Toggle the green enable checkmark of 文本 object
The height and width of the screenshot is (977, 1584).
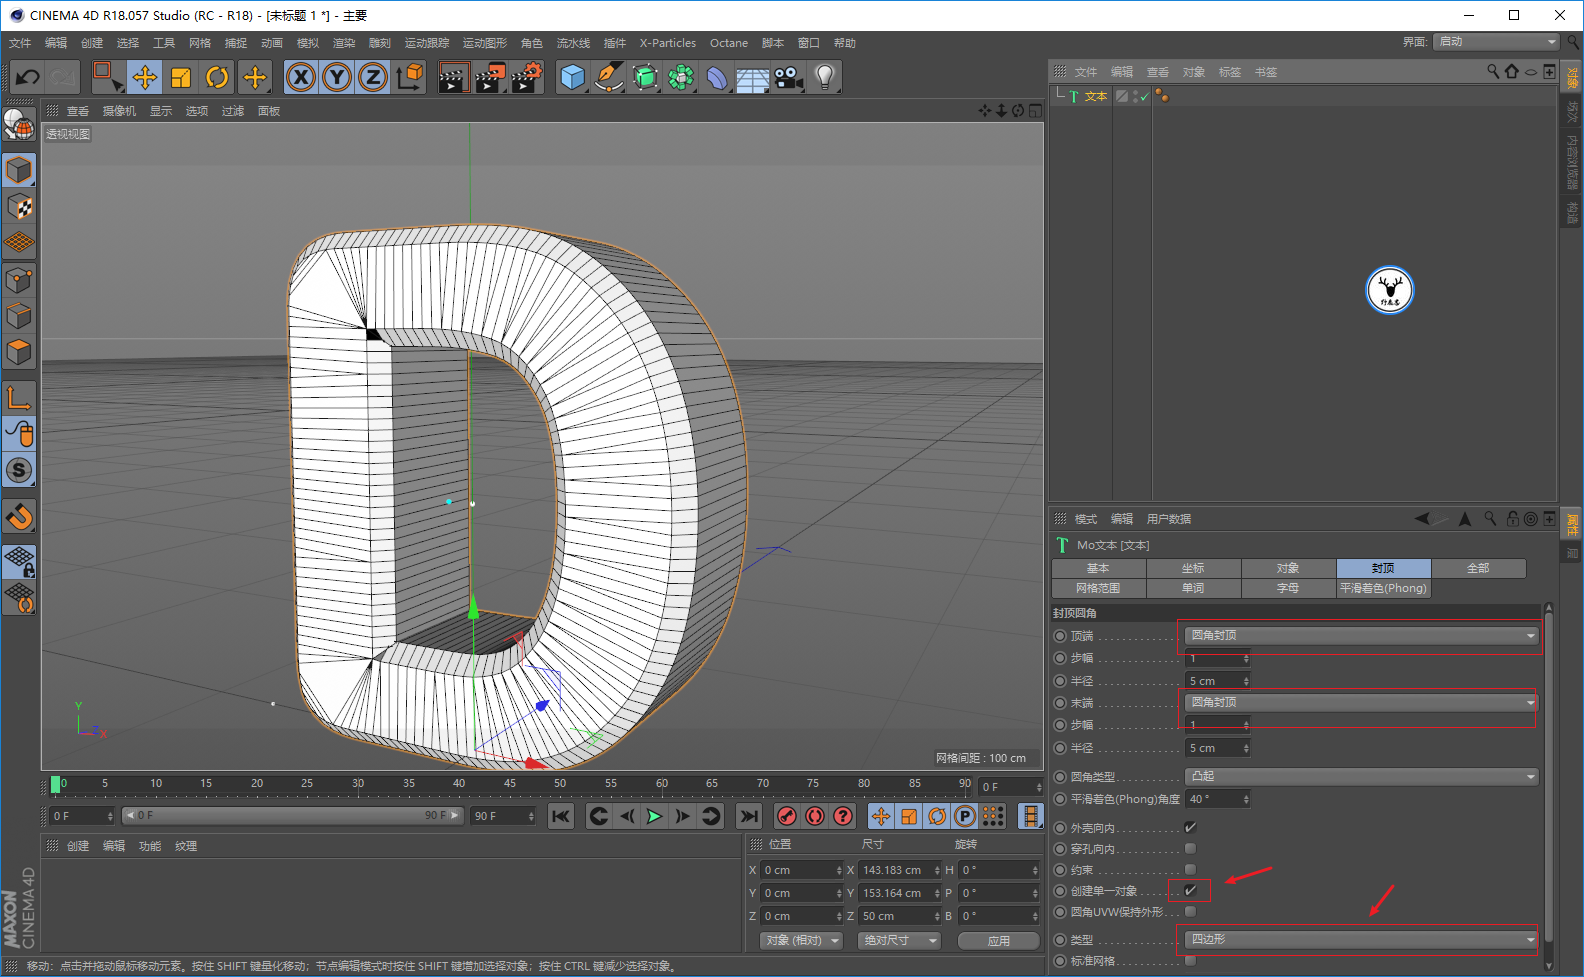(1144, 97)
